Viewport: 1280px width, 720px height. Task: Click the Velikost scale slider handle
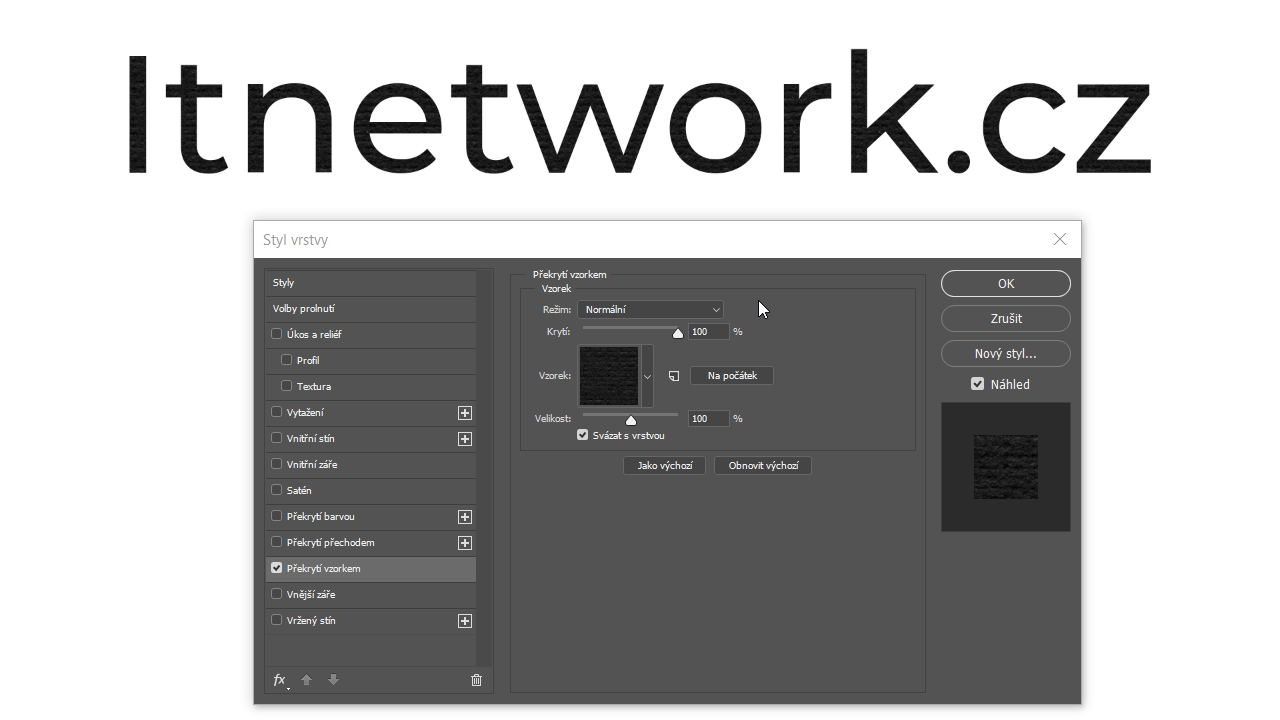pyautogui.click(x=631, y=420)
